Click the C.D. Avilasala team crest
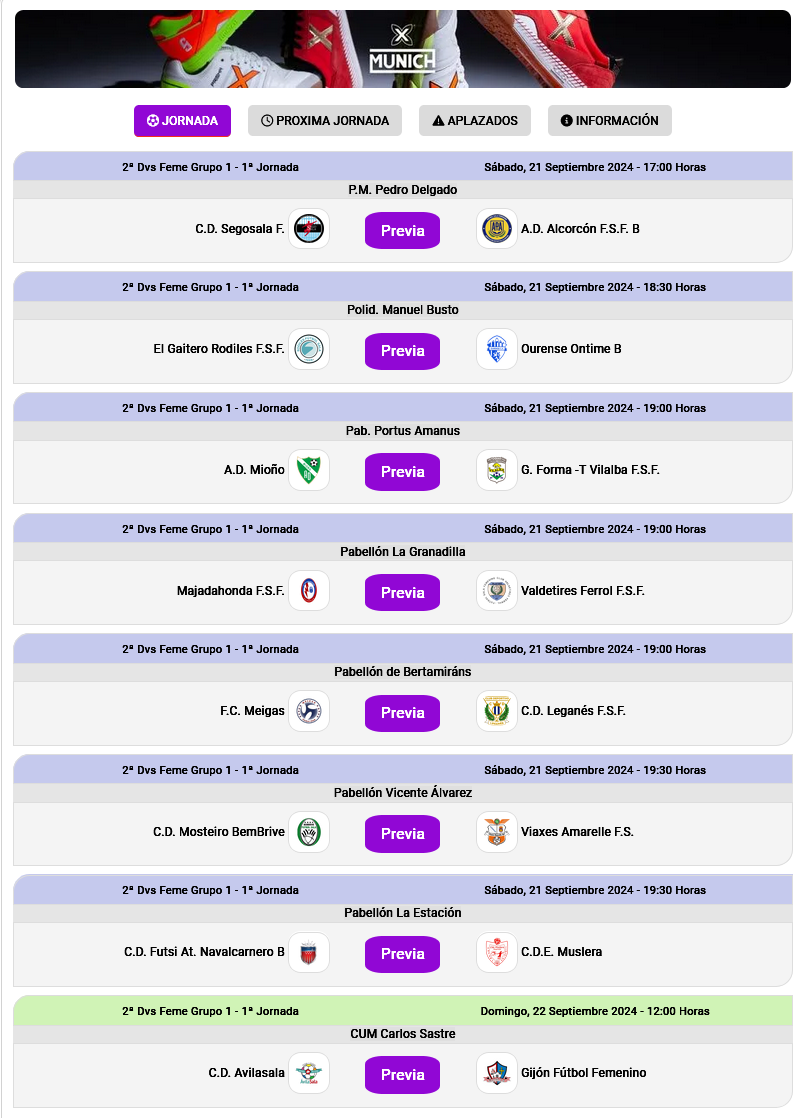This screenshot has height=1119, width=799. coord(308,1073)
